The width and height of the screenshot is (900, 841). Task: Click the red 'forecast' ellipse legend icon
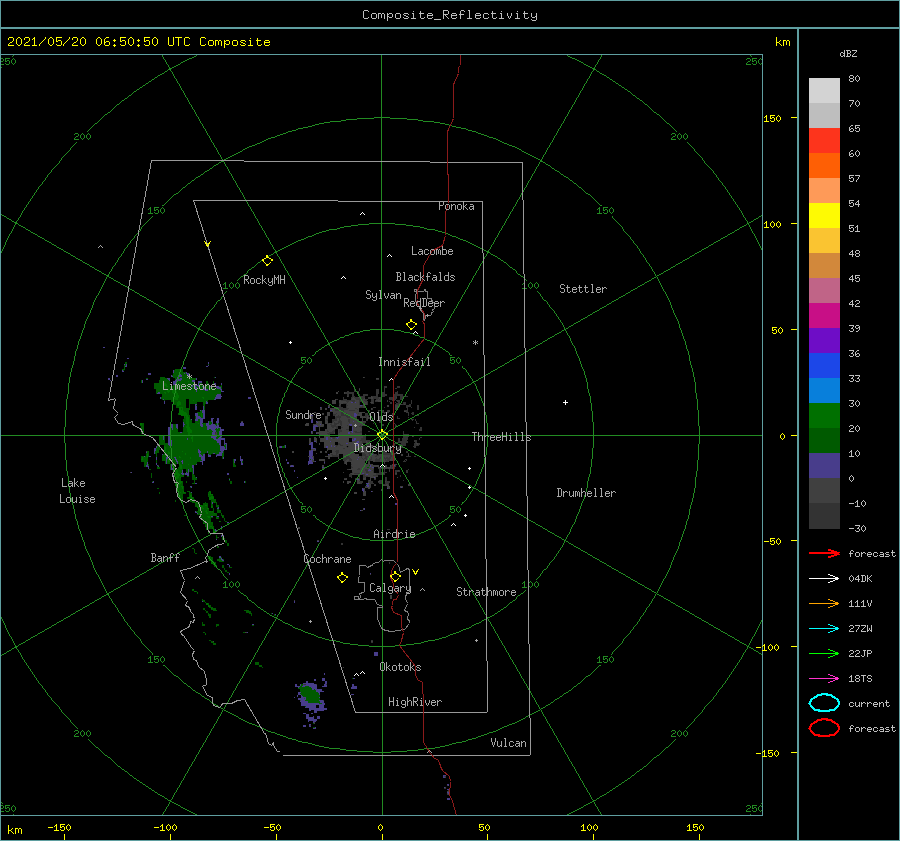(x=824, y=728)
